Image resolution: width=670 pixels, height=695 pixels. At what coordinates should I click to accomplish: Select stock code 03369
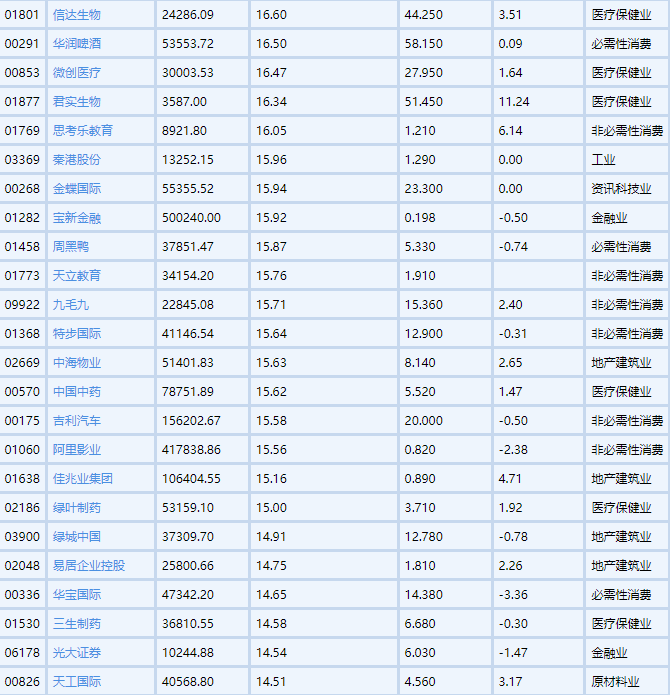pos(22,160)
